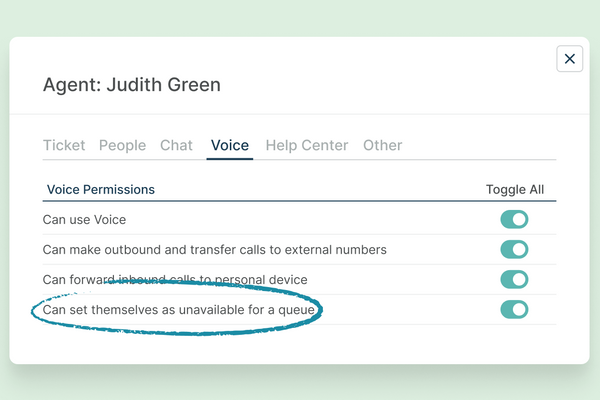Screen dimensions: 600x400
Task: Click the active Voice tab
Action: (229, 145)
